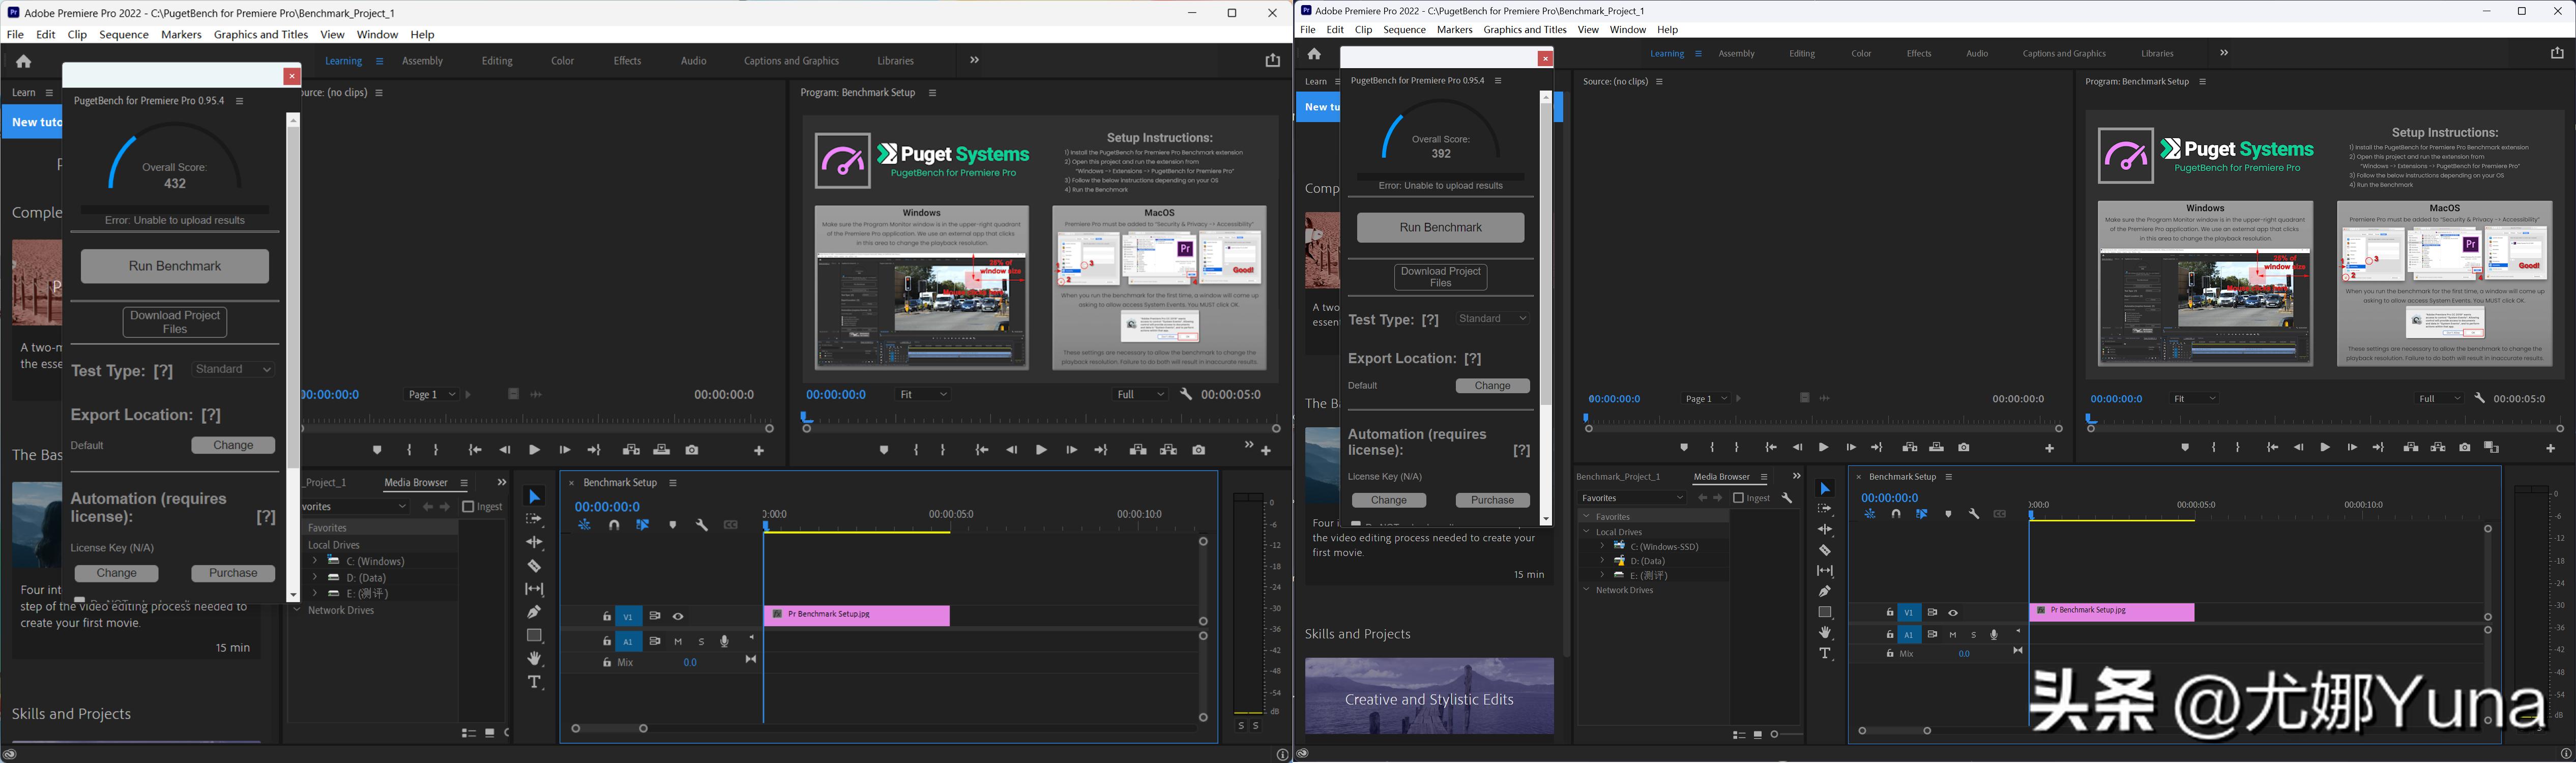Click the Home icon in right window
Image resolution: width=2576 pixels, height=763 pixels.
(1314, 54)
